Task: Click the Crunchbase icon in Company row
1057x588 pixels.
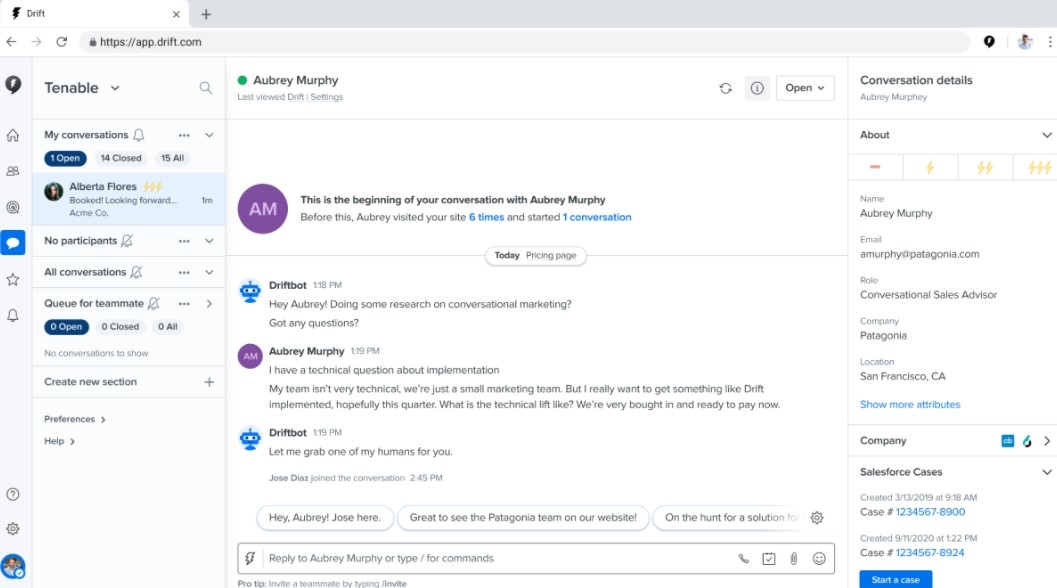Action: [1008, 441]
